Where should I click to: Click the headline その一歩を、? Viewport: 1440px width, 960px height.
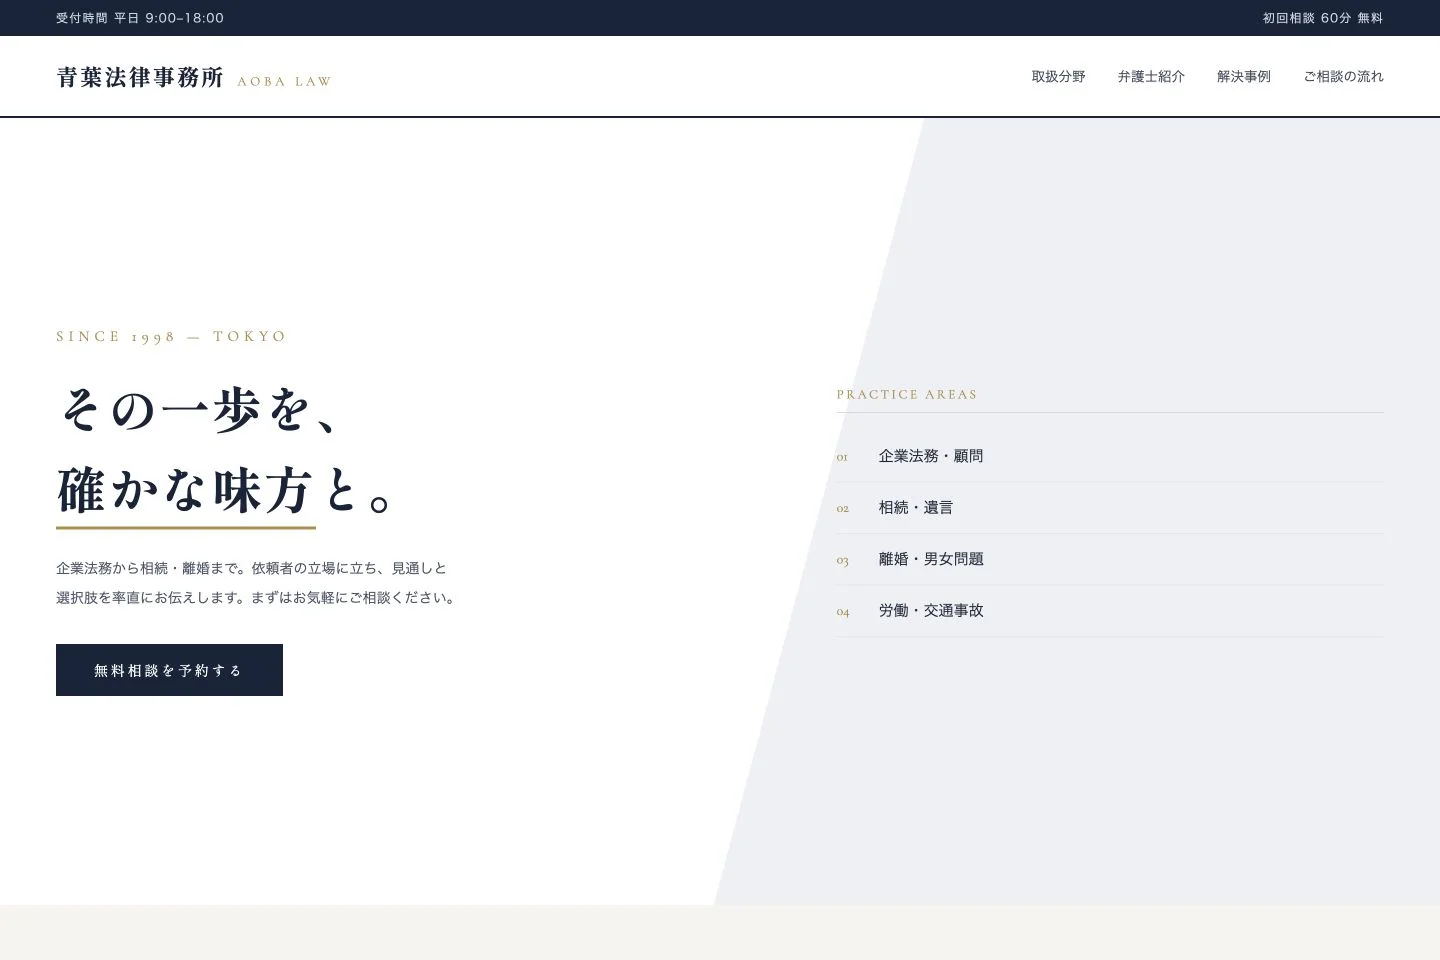point(203,409)
